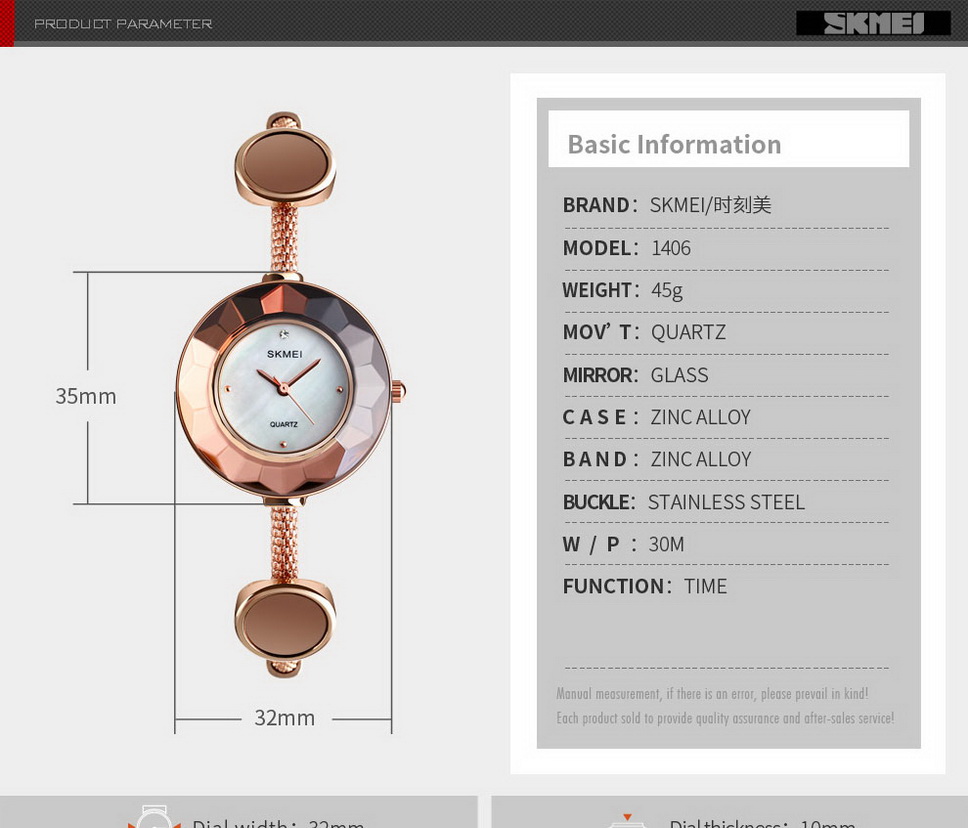Select the Product Parameter header title
Viewport: 968px width, 828px height.
pos(123,23)
